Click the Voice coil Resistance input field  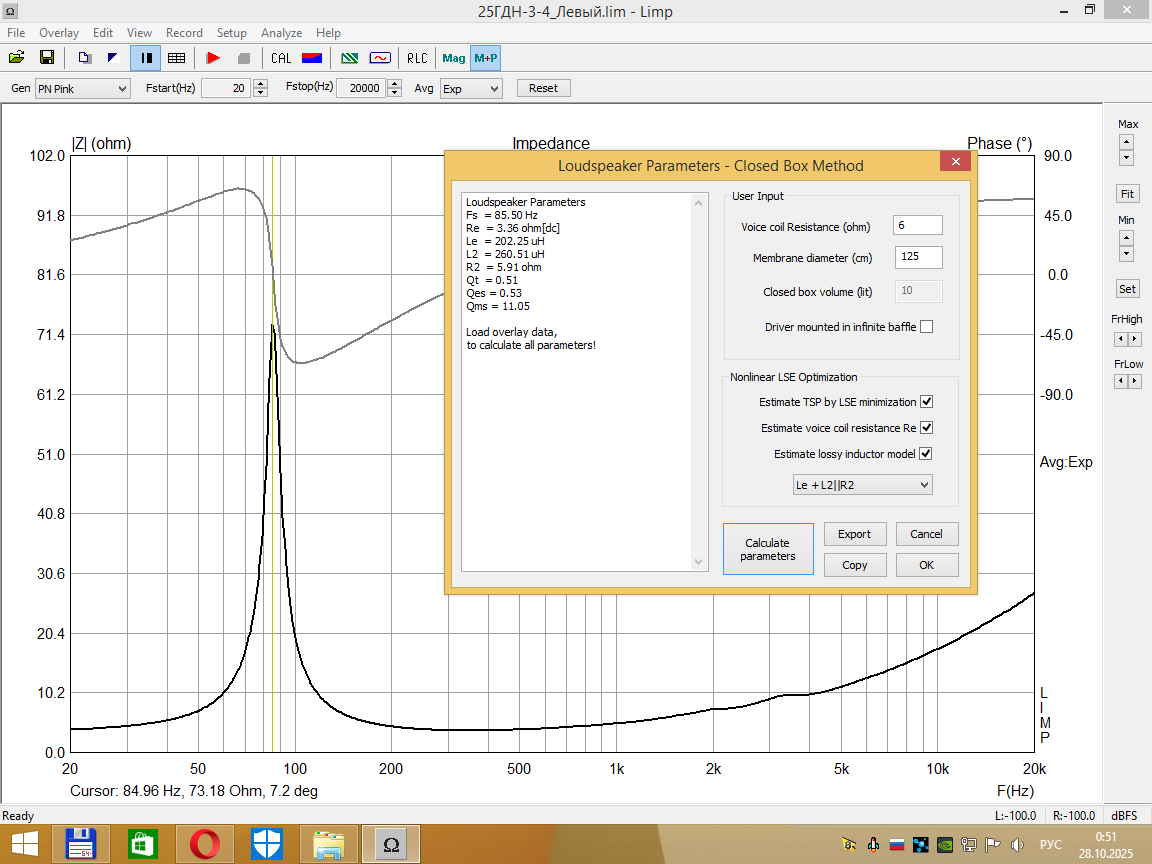[x=918, y=226]
